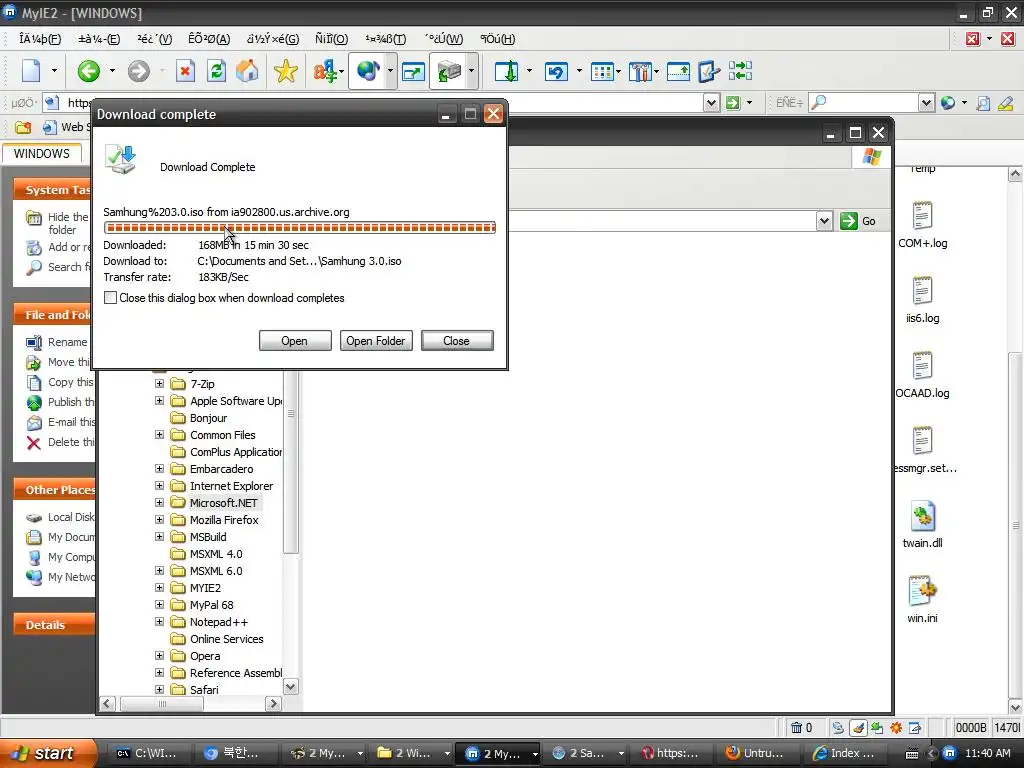Click the green sync arrows squares icon
The image size is (1024, 768).
[x=740, y=71]
